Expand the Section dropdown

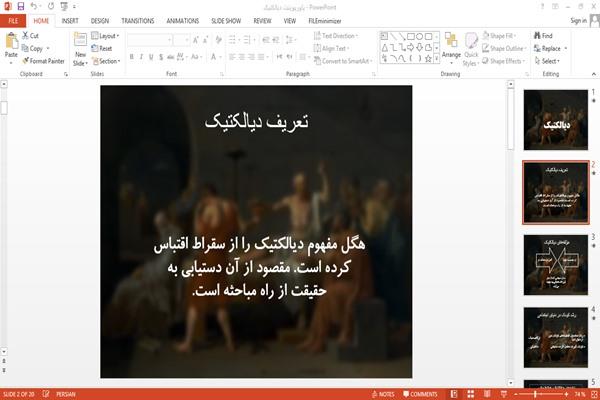[106, 61]
